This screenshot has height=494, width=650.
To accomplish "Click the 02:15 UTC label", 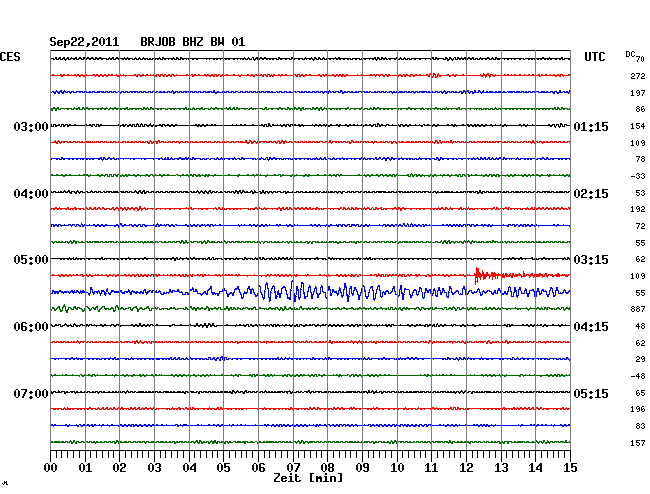I will (591, 194).
